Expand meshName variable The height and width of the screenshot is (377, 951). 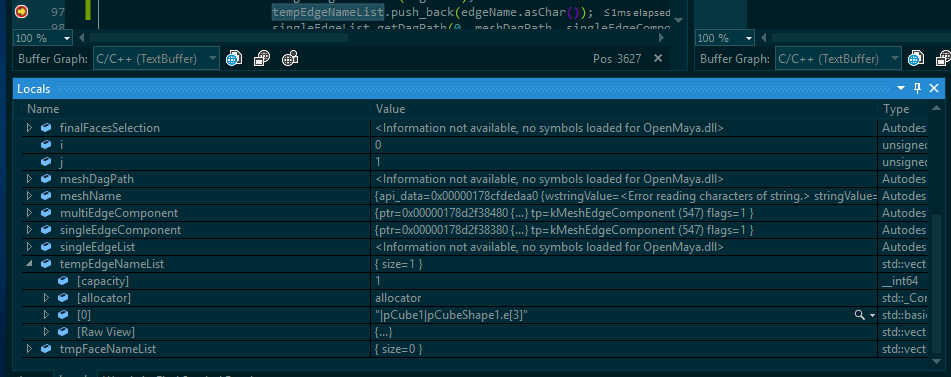click(x=29, y=196)
